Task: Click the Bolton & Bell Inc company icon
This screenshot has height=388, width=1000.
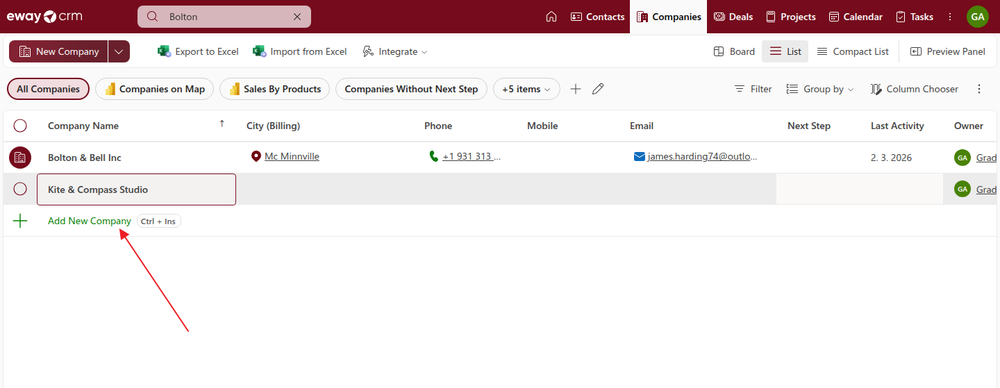Action: 20,157
